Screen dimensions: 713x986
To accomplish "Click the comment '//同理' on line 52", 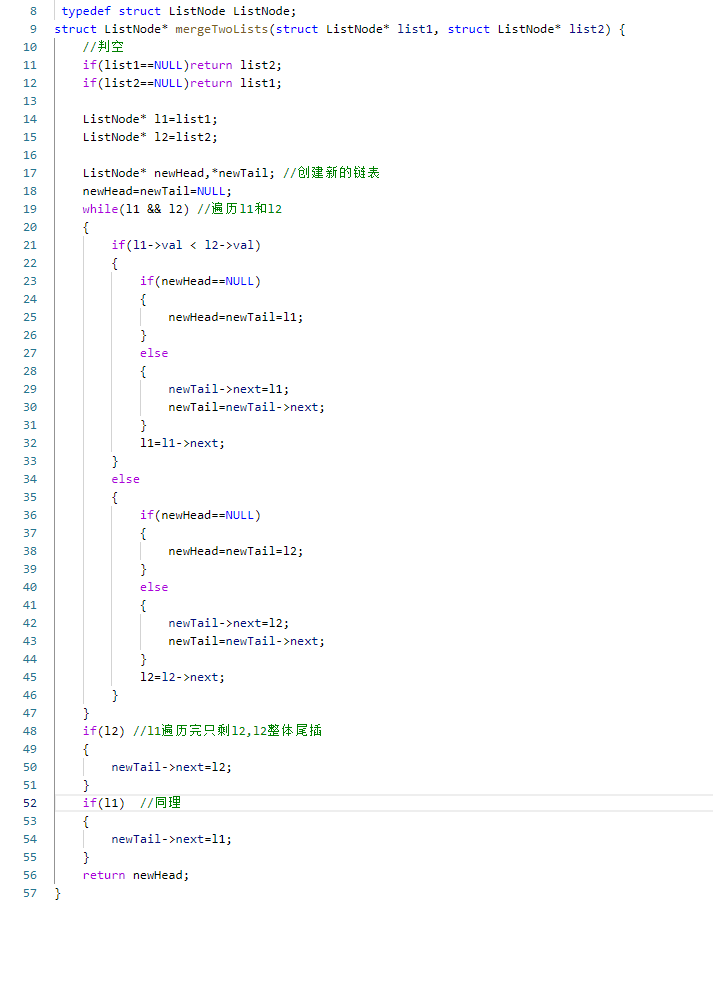I will coord(160,803).
